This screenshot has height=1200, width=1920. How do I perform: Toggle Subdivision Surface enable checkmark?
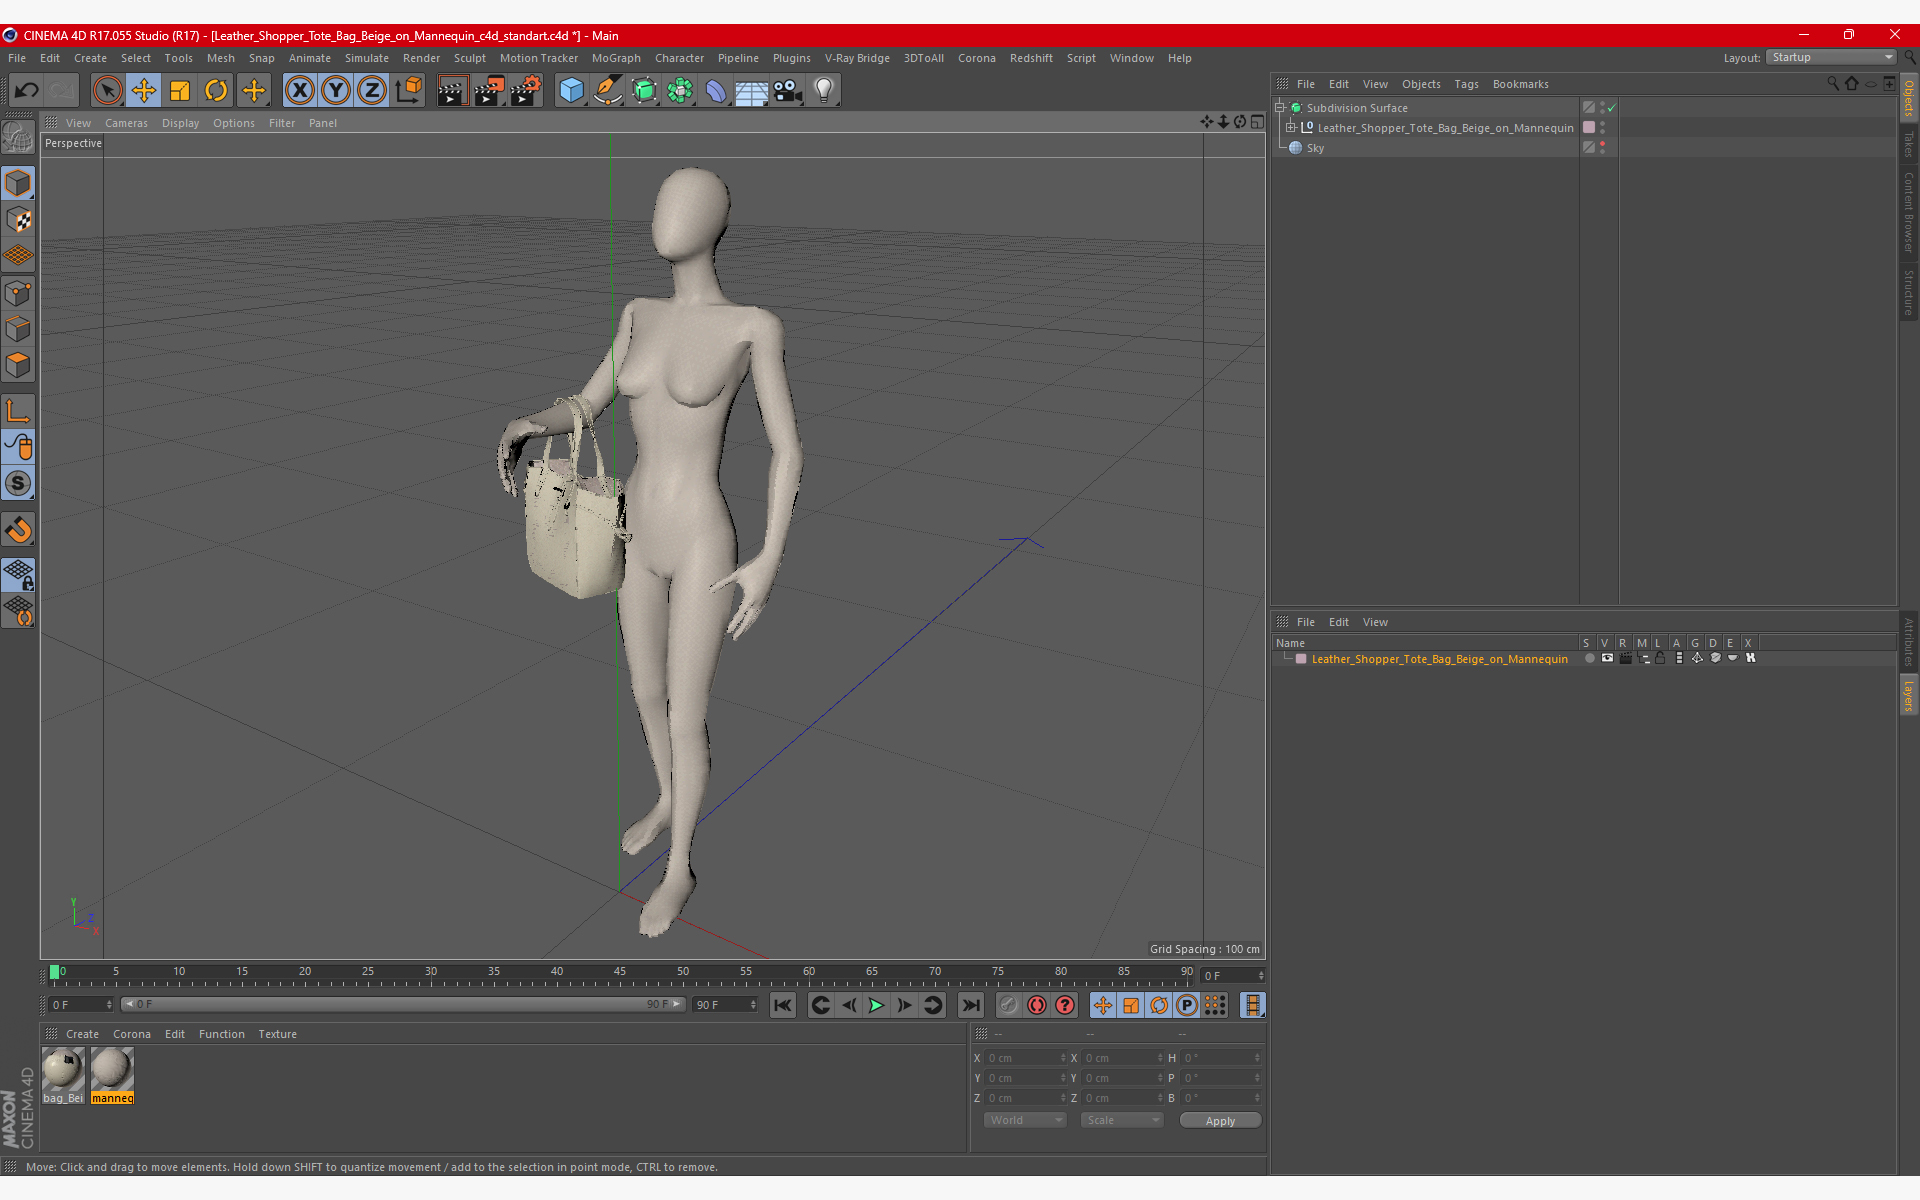pyautogui.click(x=1612, y=107)
